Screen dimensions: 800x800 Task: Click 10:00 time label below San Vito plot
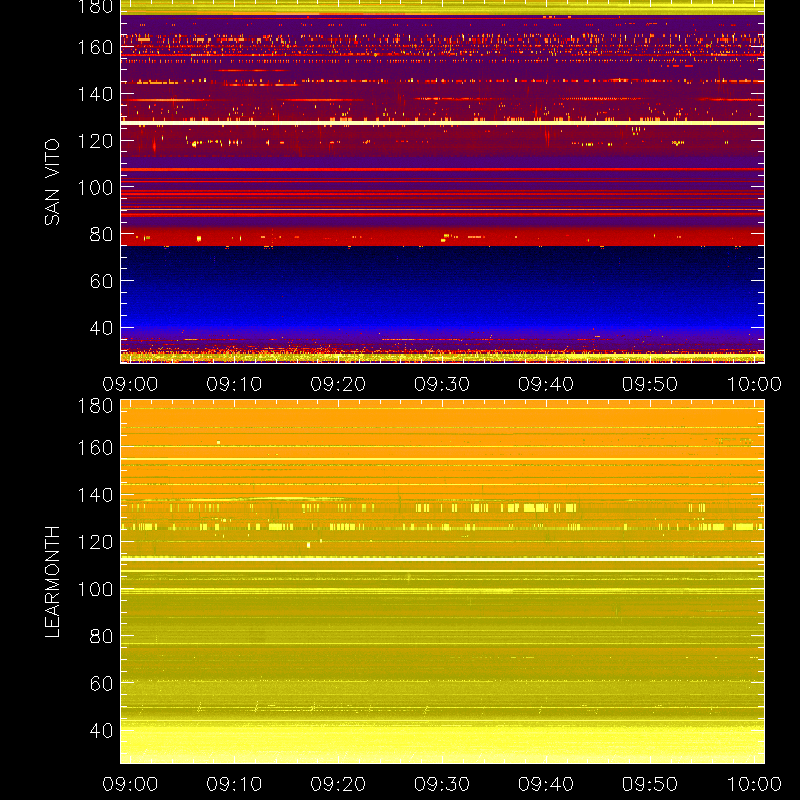[x=754, y=384]
